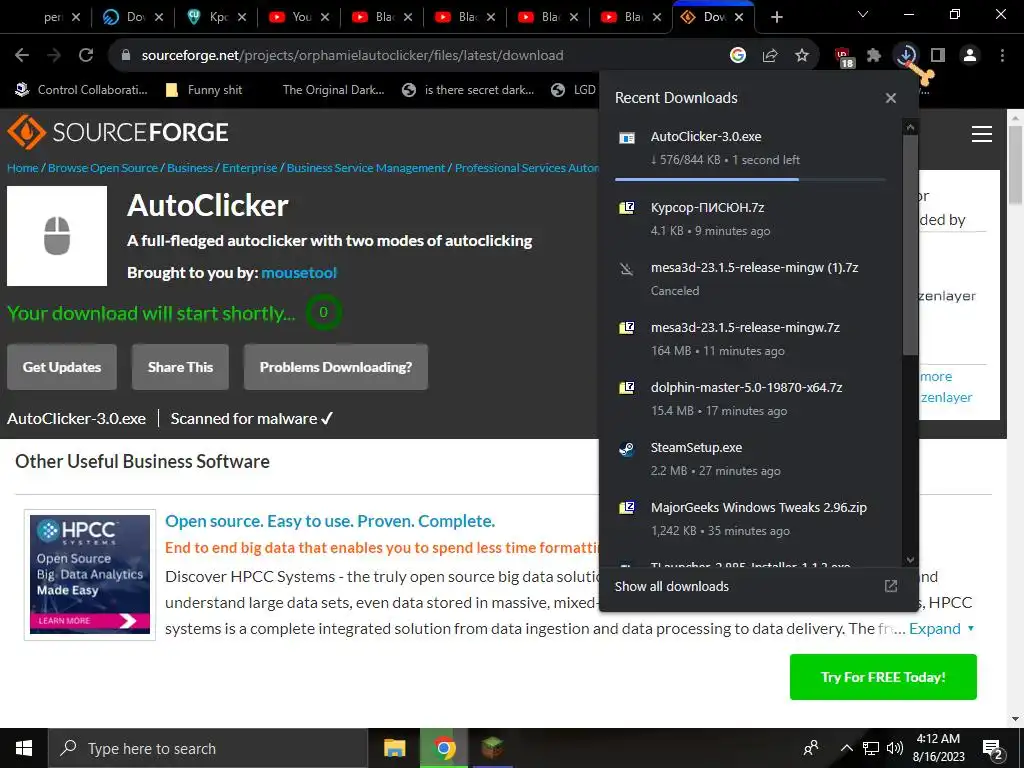Click Show all downloads
The width and height of the screenshot is (1024, 768).
click(x=671, y=586)
